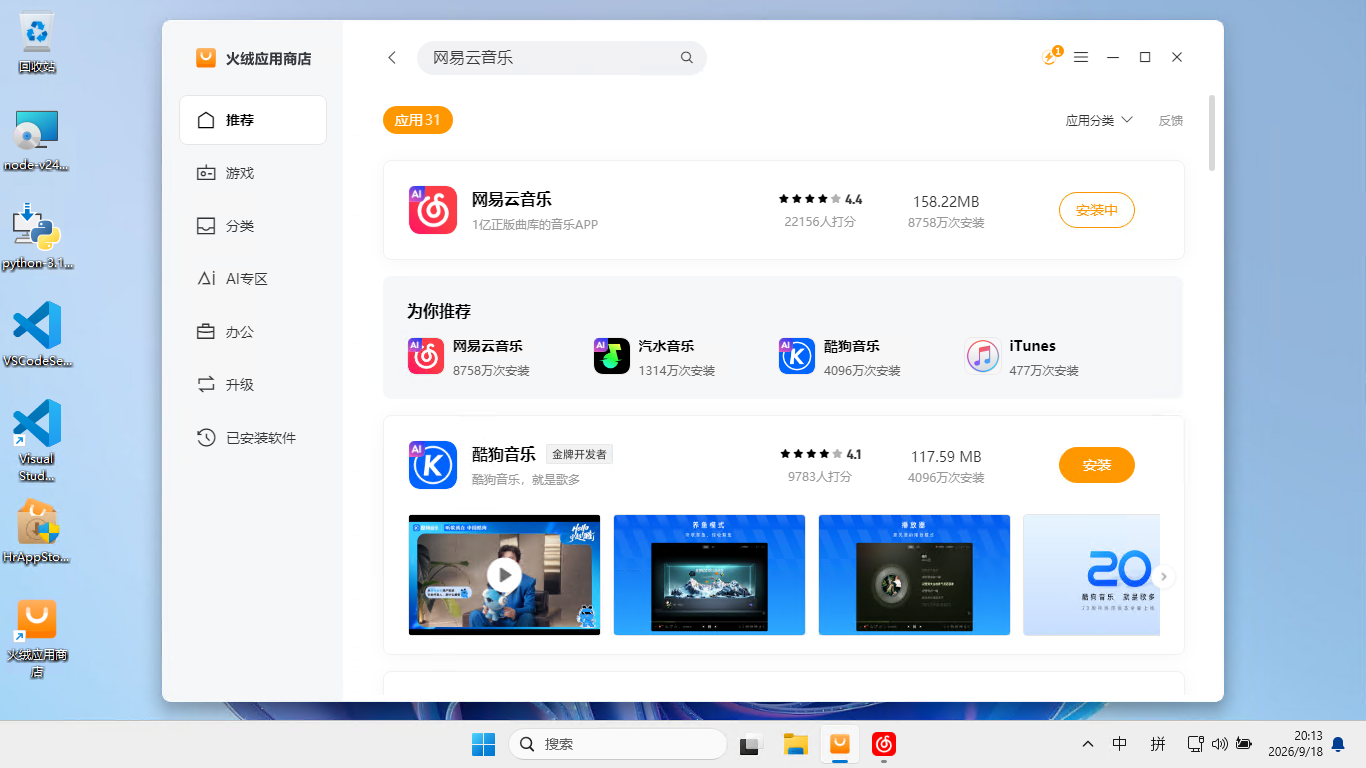Click 117.59 MB size text
Image resolution: width=1366 pixels, height=768 pixels.
pos(946,456)
